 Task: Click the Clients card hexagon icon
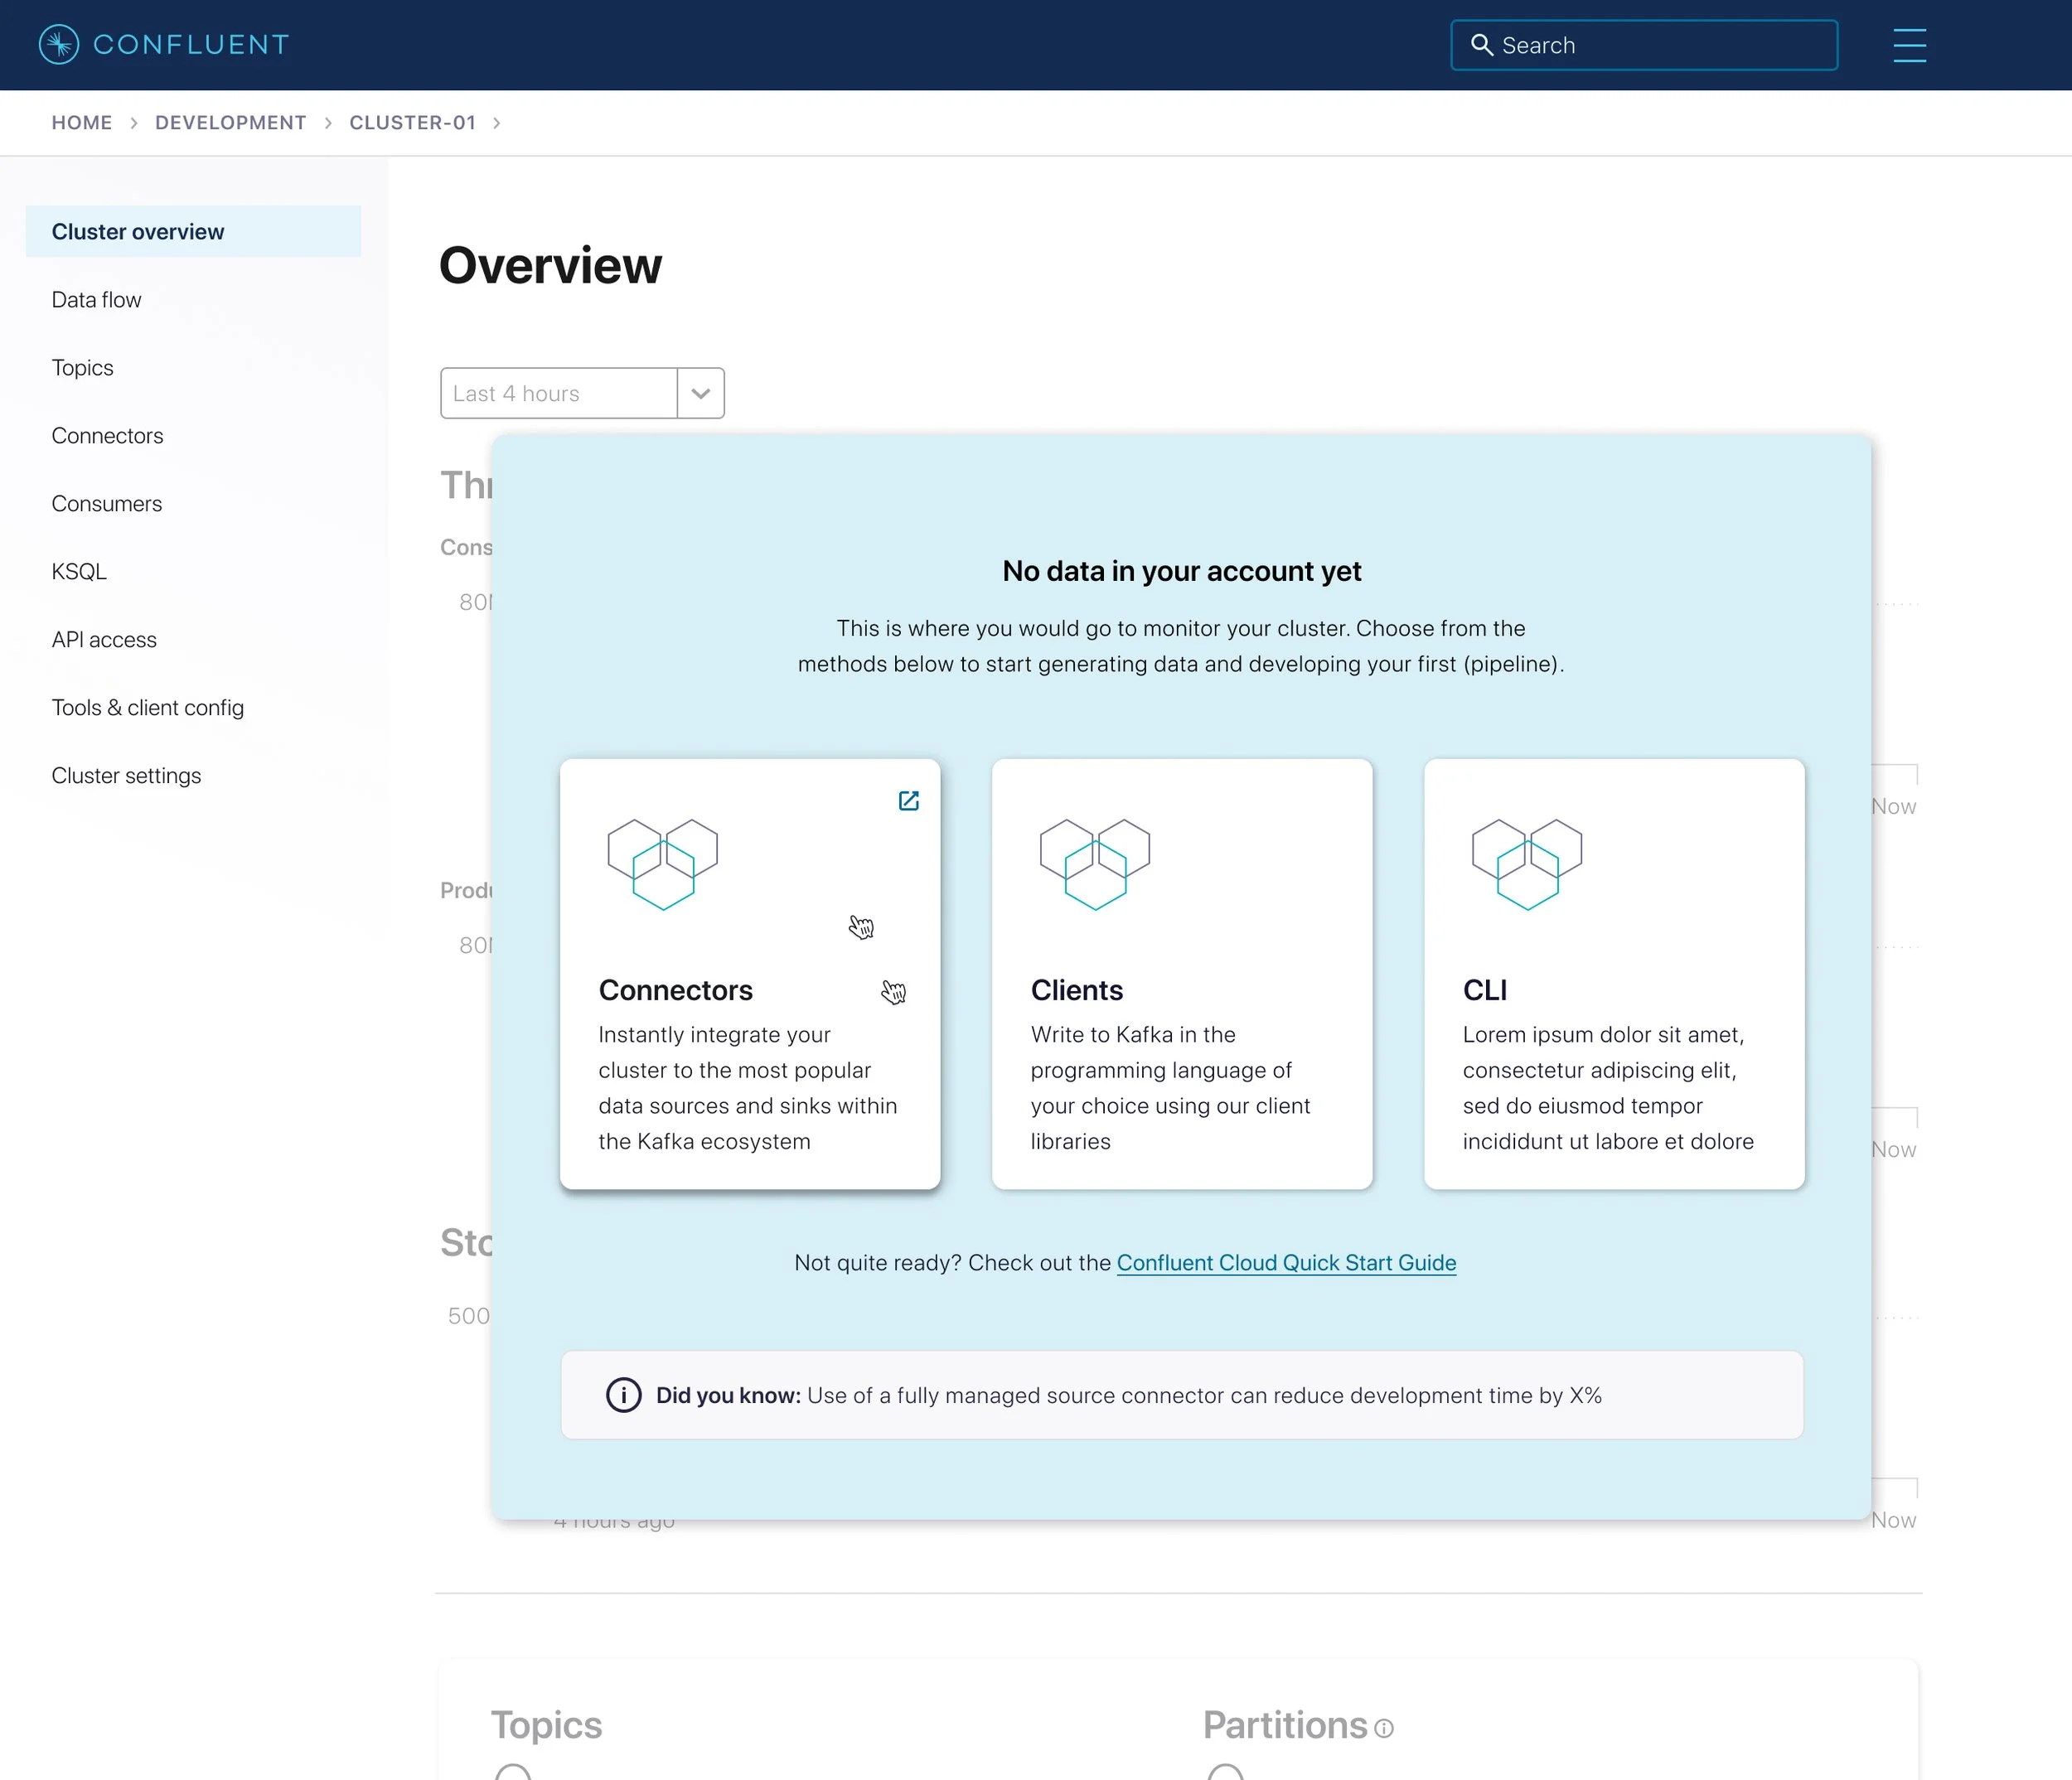pyautogui.click(x=1095, y=864)
